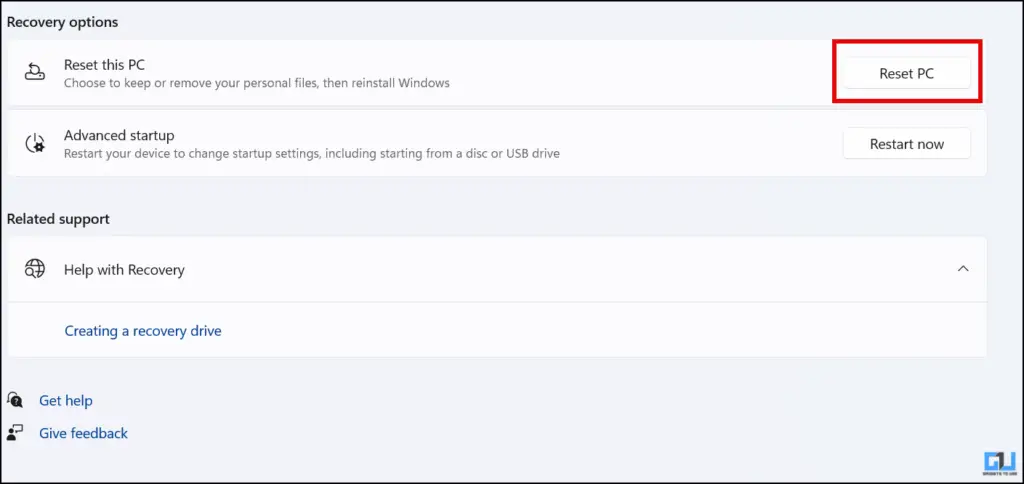
Task: Open the Get help link
Action: coord(66,400)
